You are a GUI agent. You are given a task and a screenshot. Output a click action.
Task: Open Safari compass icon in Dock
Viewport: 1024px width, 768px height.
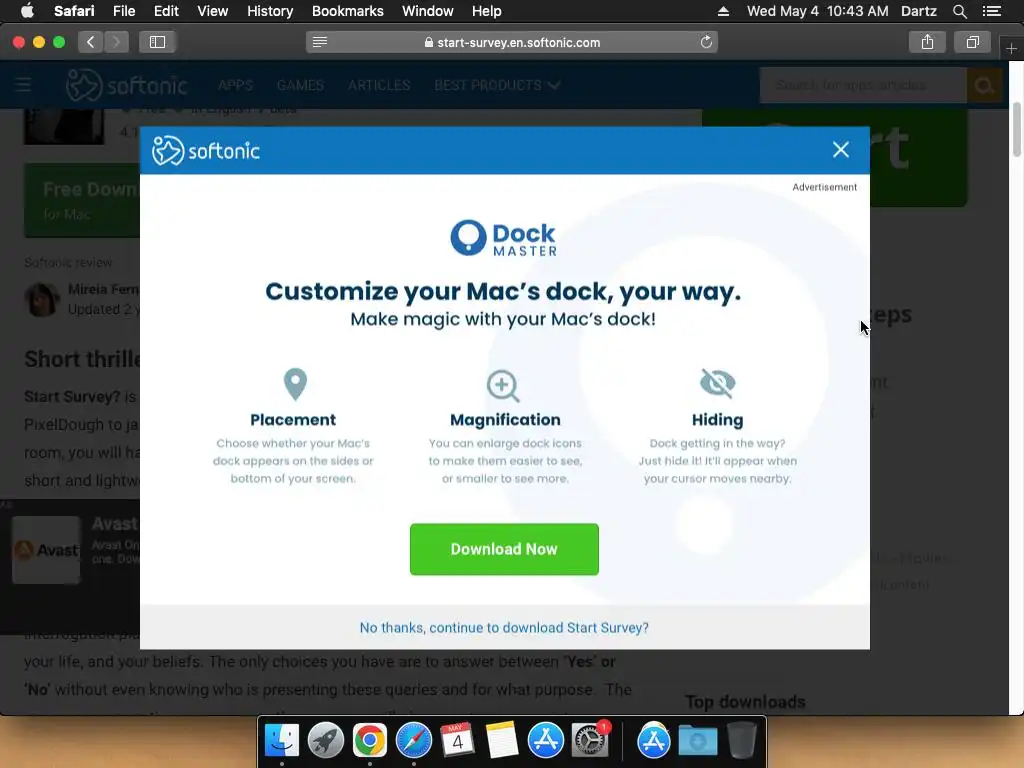(414, 741)
